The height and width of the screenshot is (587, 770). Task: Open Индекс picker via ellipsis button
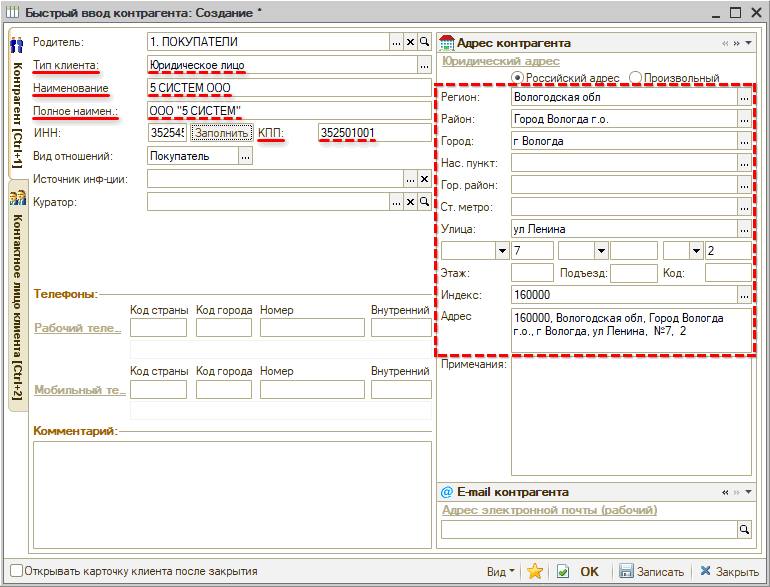[x=744, y=295]
